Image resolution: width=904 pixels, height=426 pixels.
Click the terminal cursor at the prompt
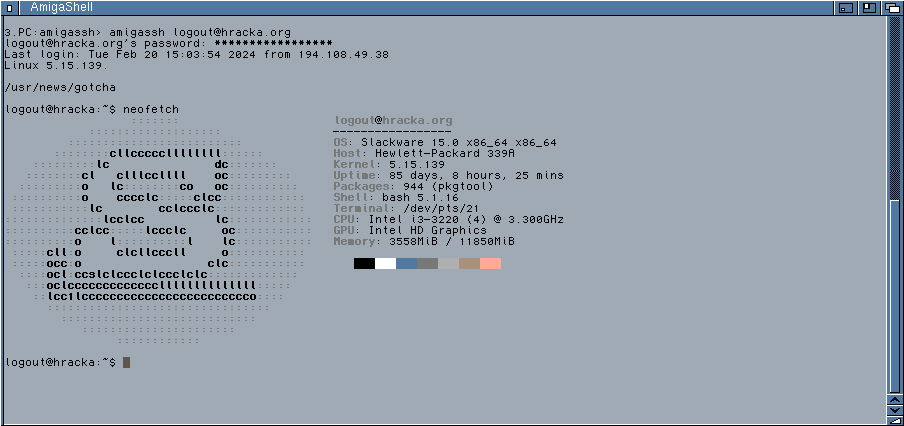tap(127, 362)
